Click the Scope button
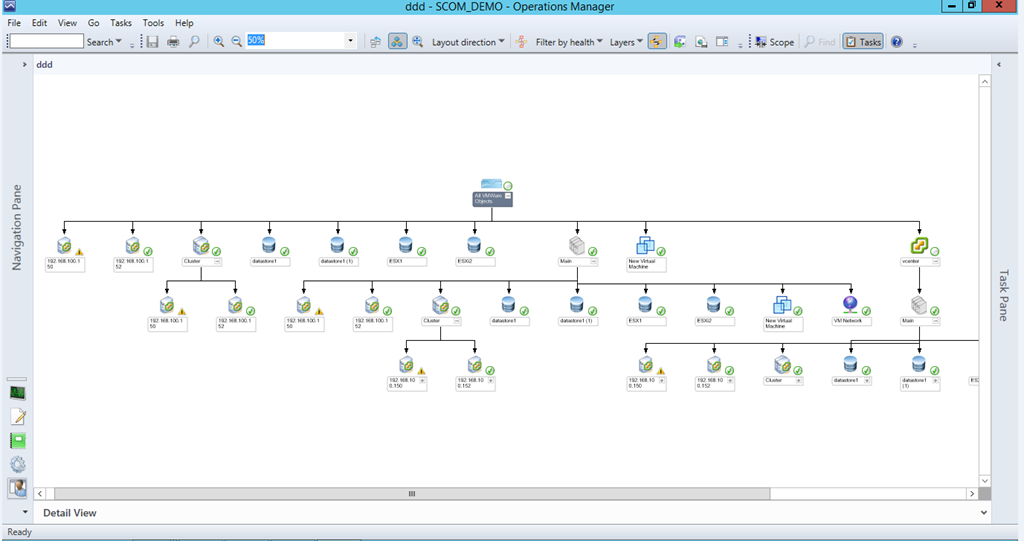Image resolution: width=1024 pixels, height=541 pixels. coord(775,42)
